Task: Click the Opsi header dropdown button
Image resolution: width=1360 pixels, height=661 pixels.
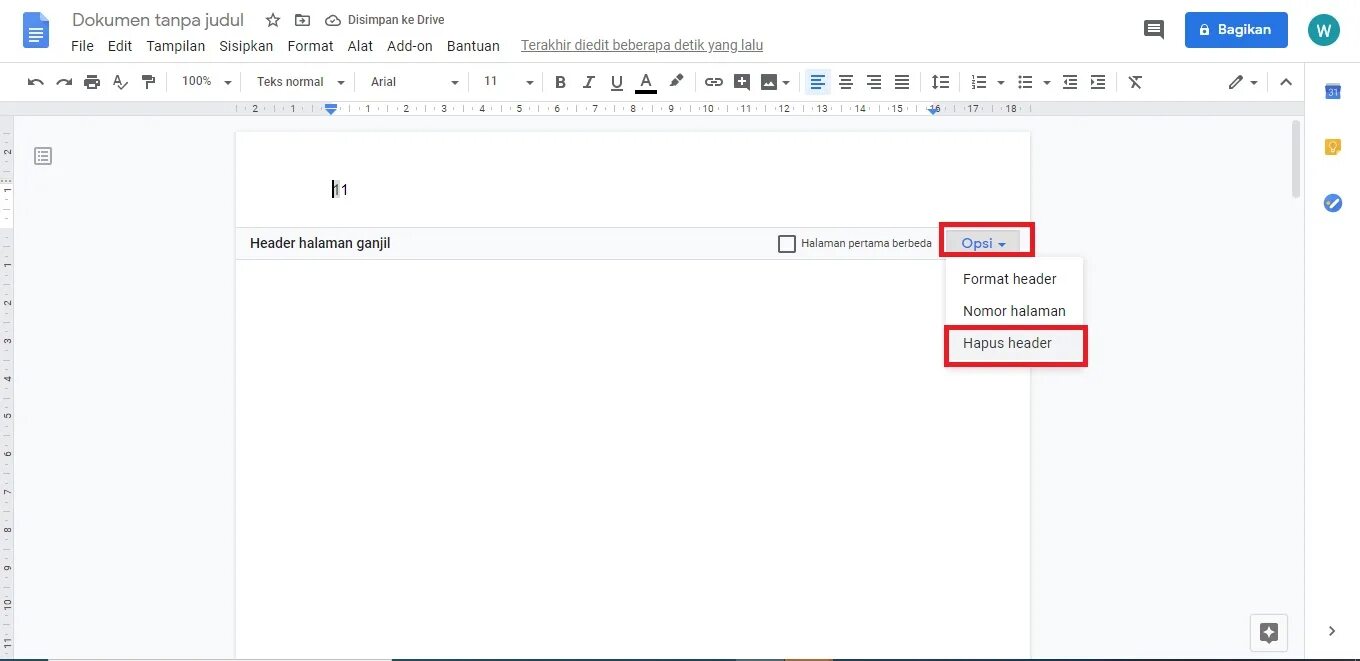Action: click(x=983, y=243)
